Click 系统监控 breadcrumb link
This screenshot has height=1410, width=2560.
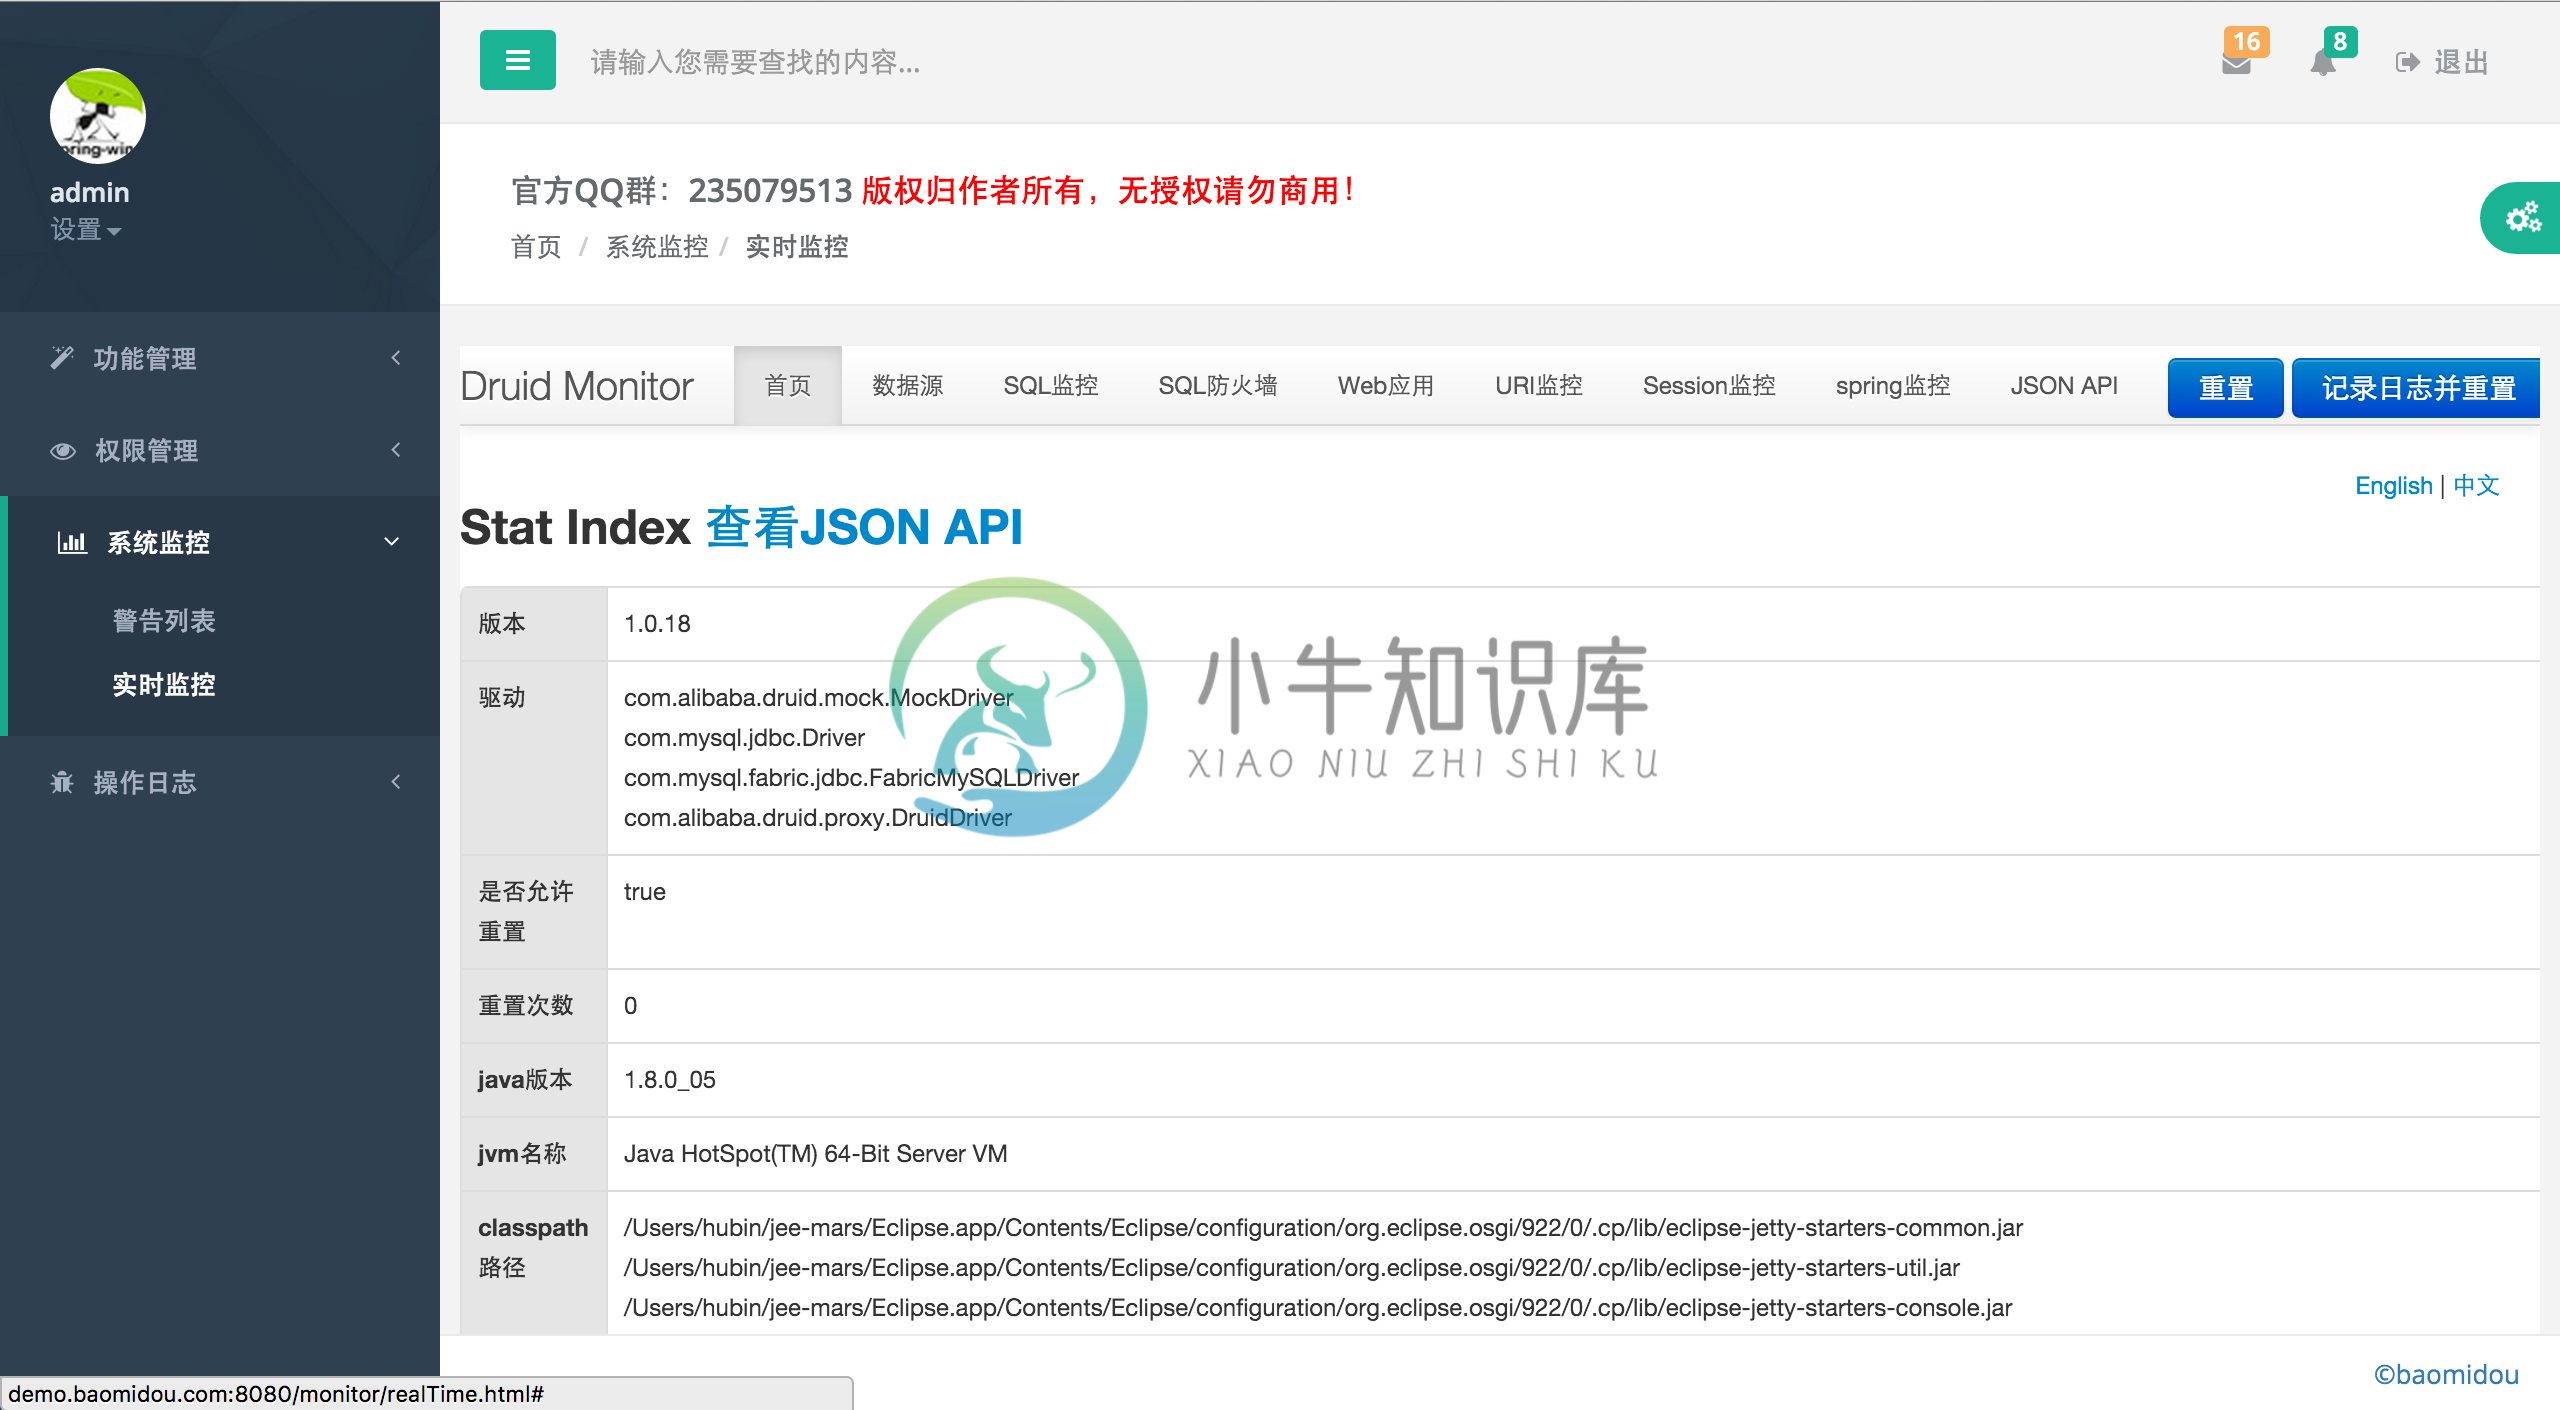(x=657, y=247)
